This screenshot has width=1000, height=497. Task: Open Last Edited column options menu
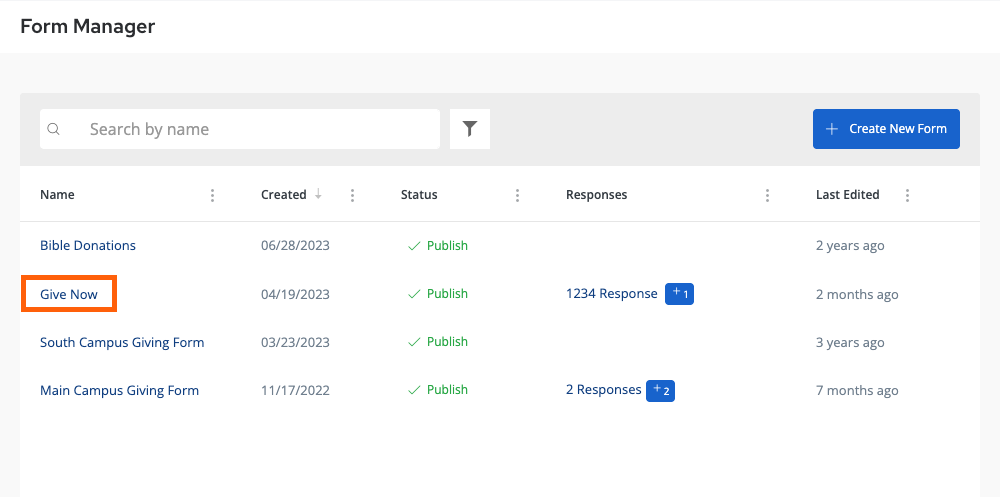[x=908, y=195]
